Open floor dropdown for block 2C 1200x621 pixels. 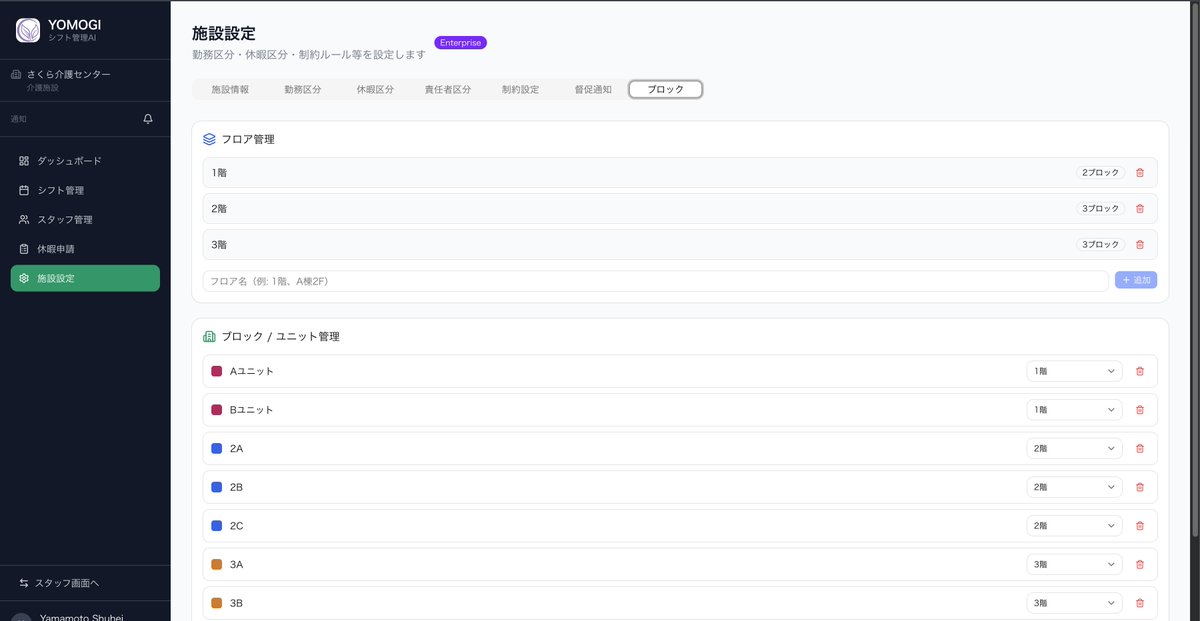(1075, 526)
